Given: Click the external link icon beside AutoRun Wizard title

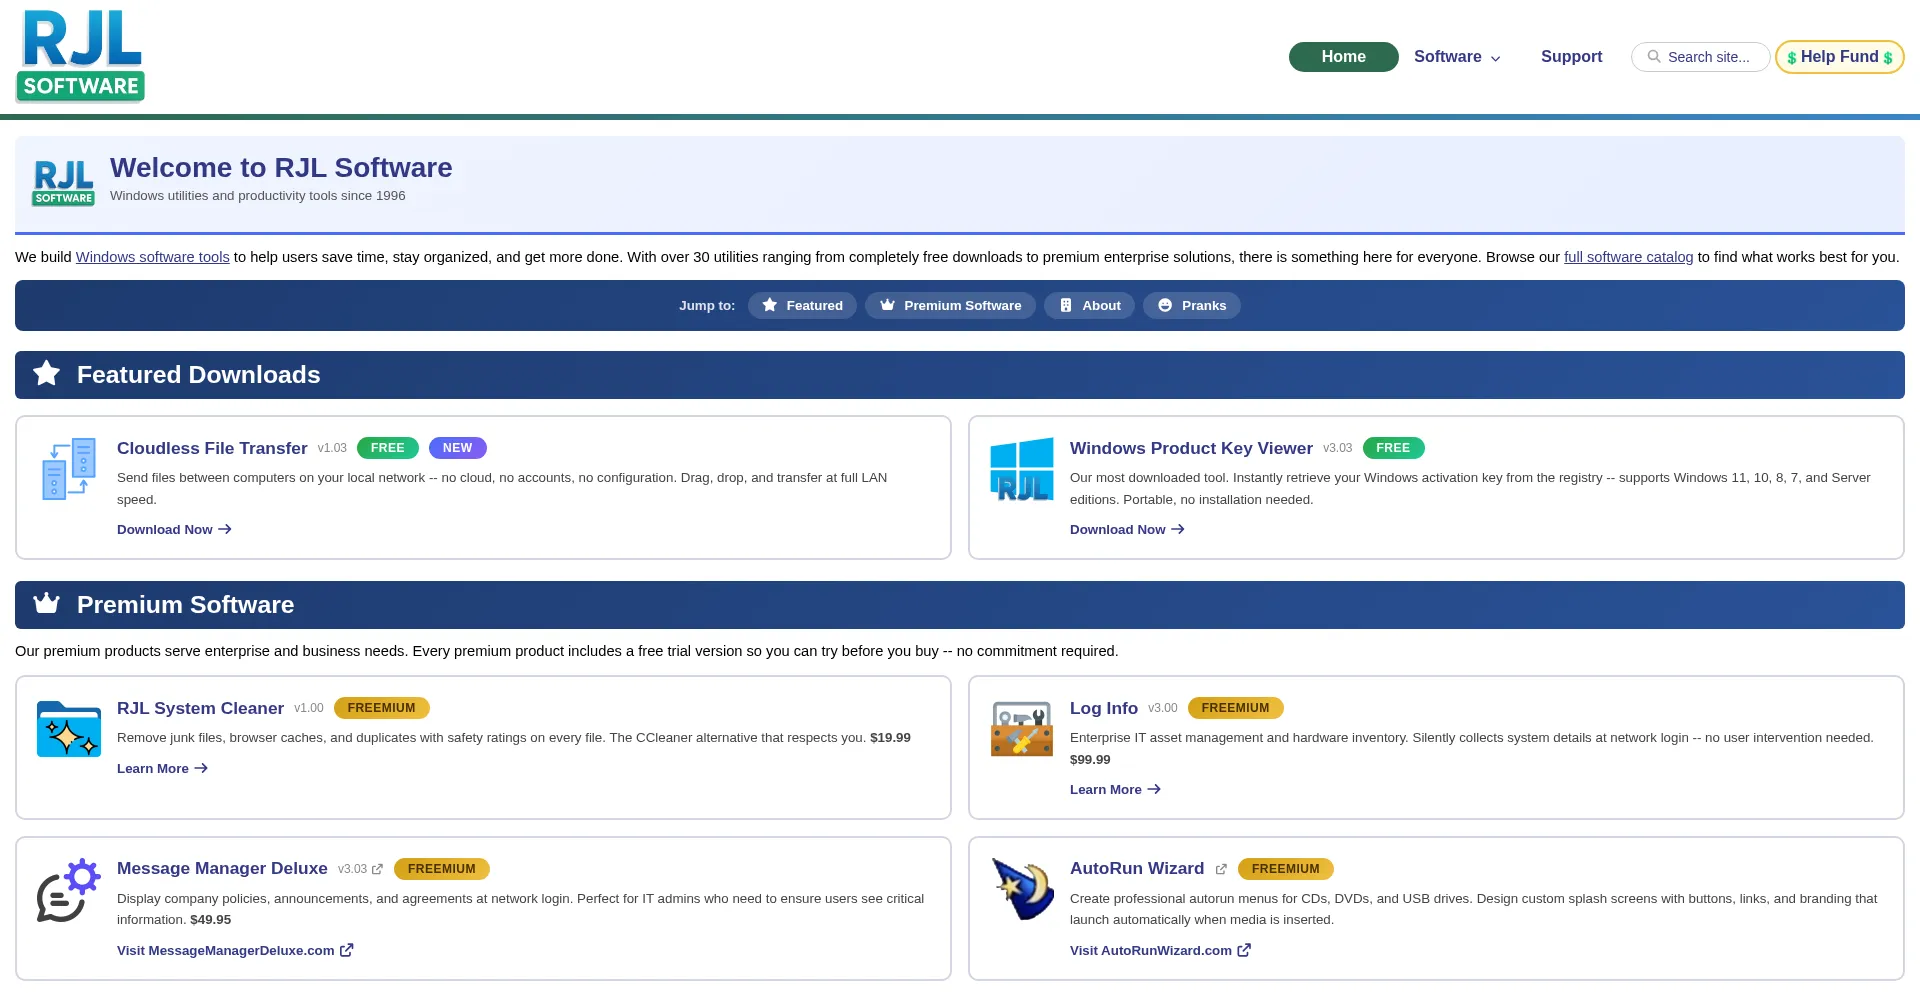Looking at the screenshot, I should point(1221,870).
